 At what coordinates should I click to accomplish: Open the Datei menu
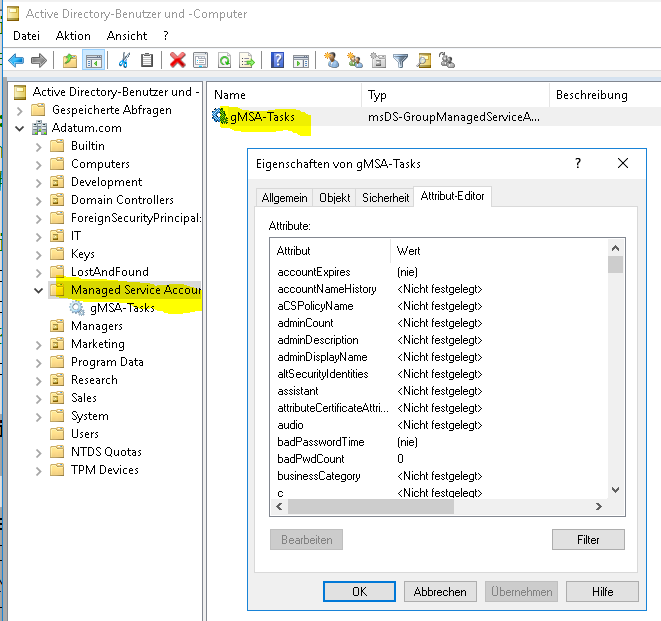(26, 36)
